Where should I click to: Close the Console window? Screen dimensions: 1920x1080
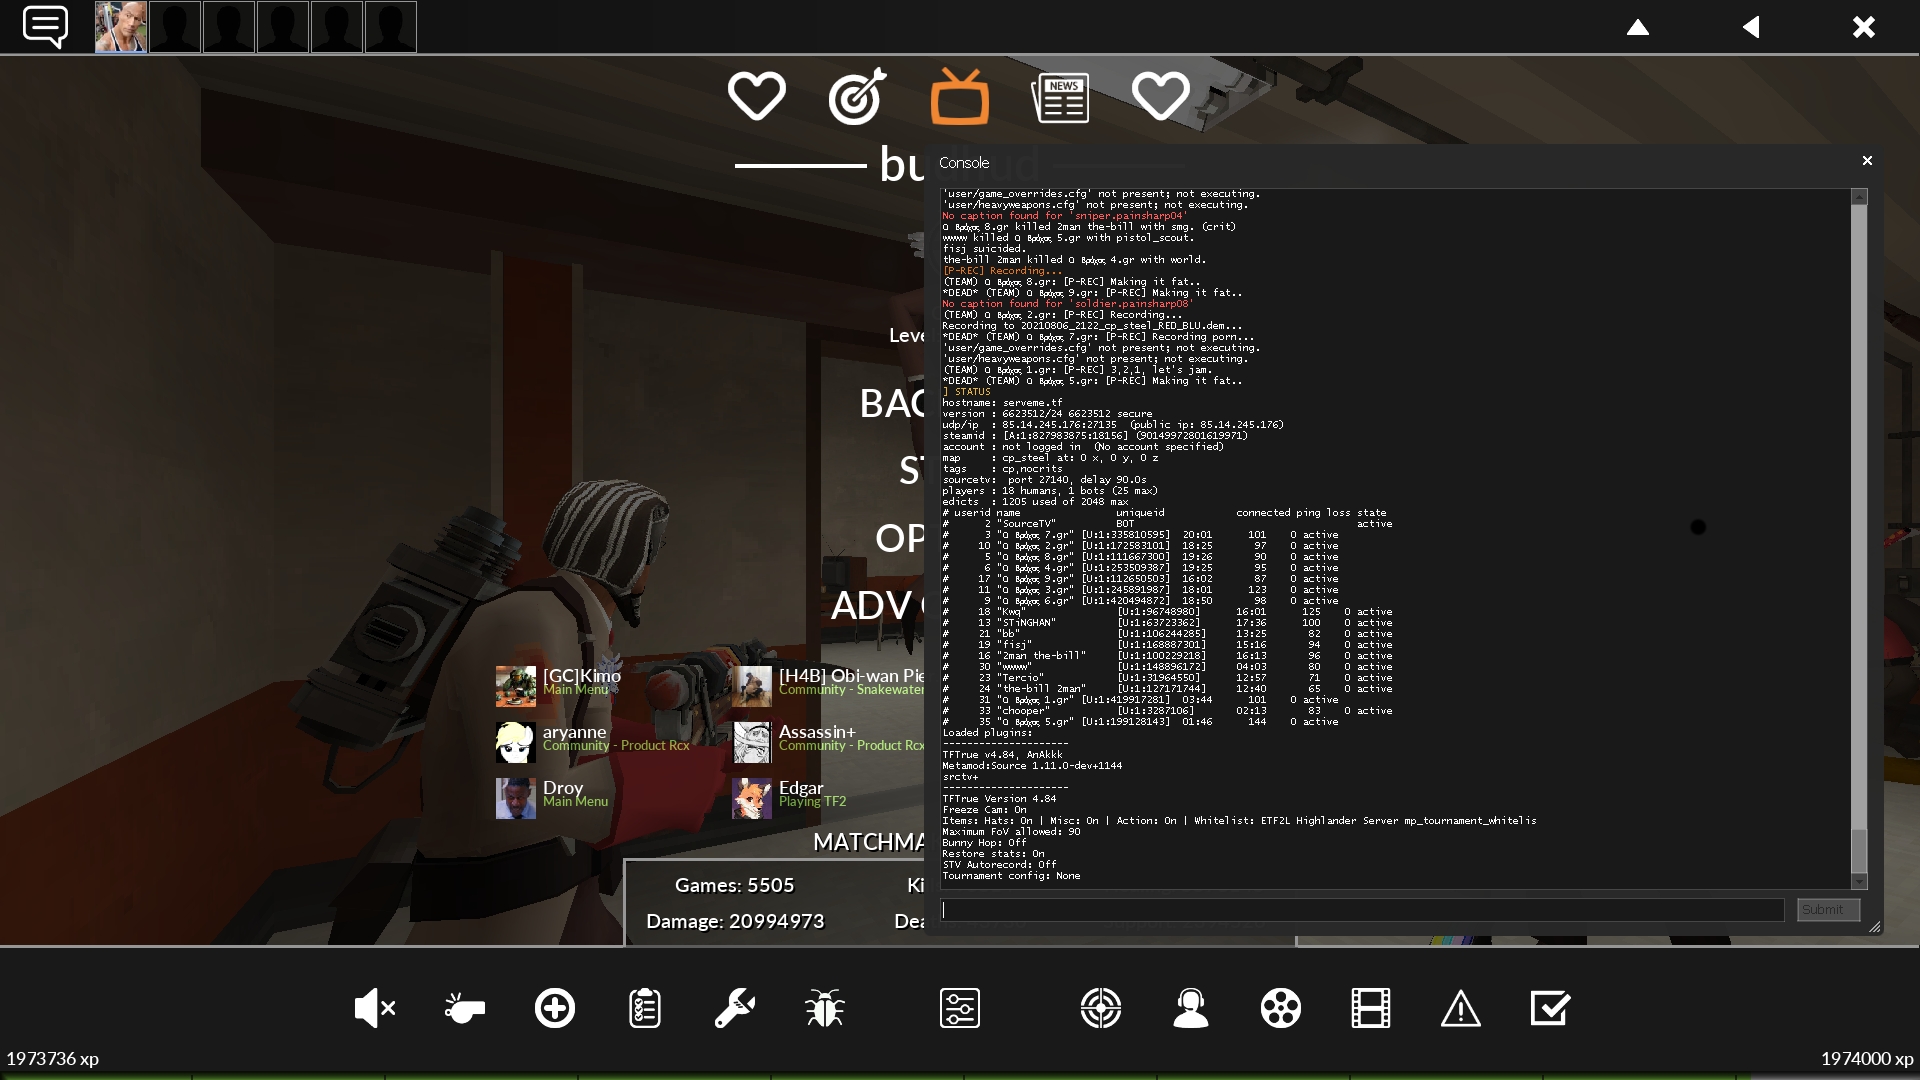(x=1867, y=161)
